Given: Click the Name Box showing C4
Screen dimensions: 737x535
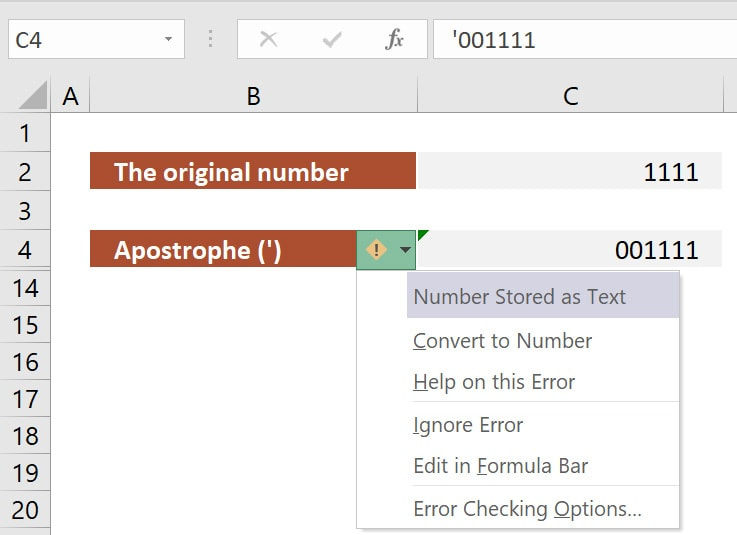Looking at the screenshot, I should (96, 39).
